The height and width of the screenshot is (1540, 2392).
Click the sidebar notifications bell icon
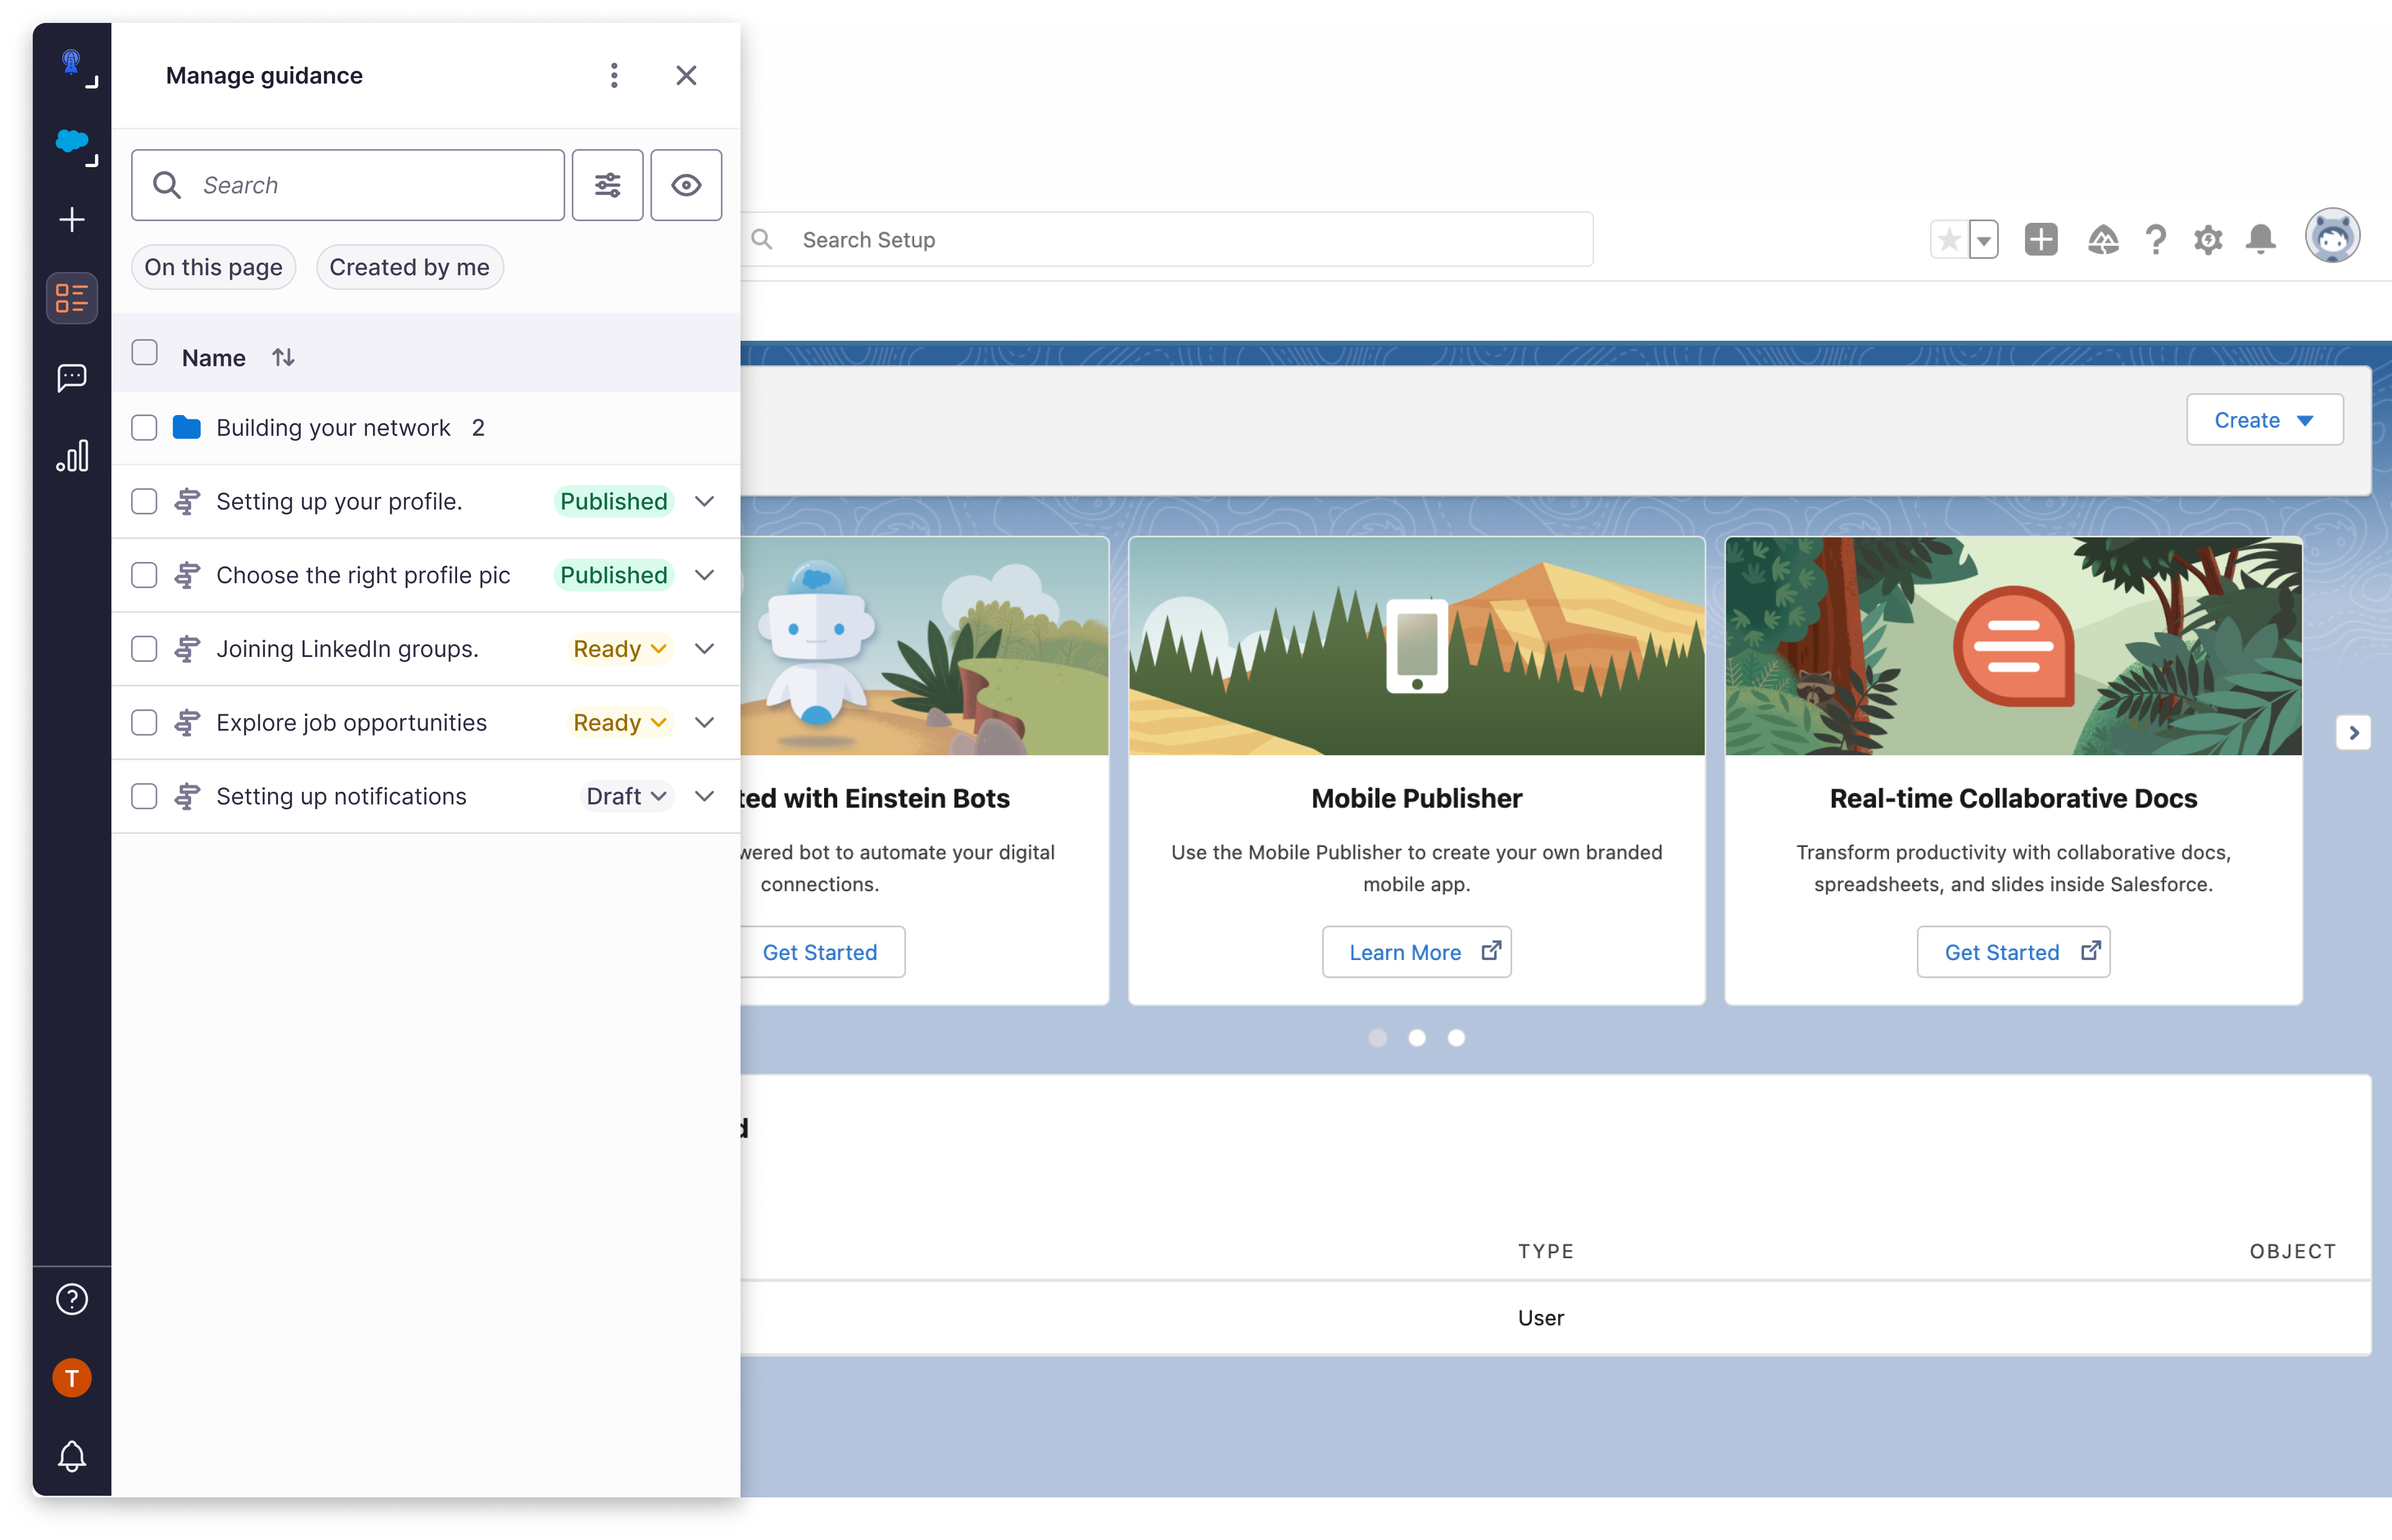click(72, 1456)
